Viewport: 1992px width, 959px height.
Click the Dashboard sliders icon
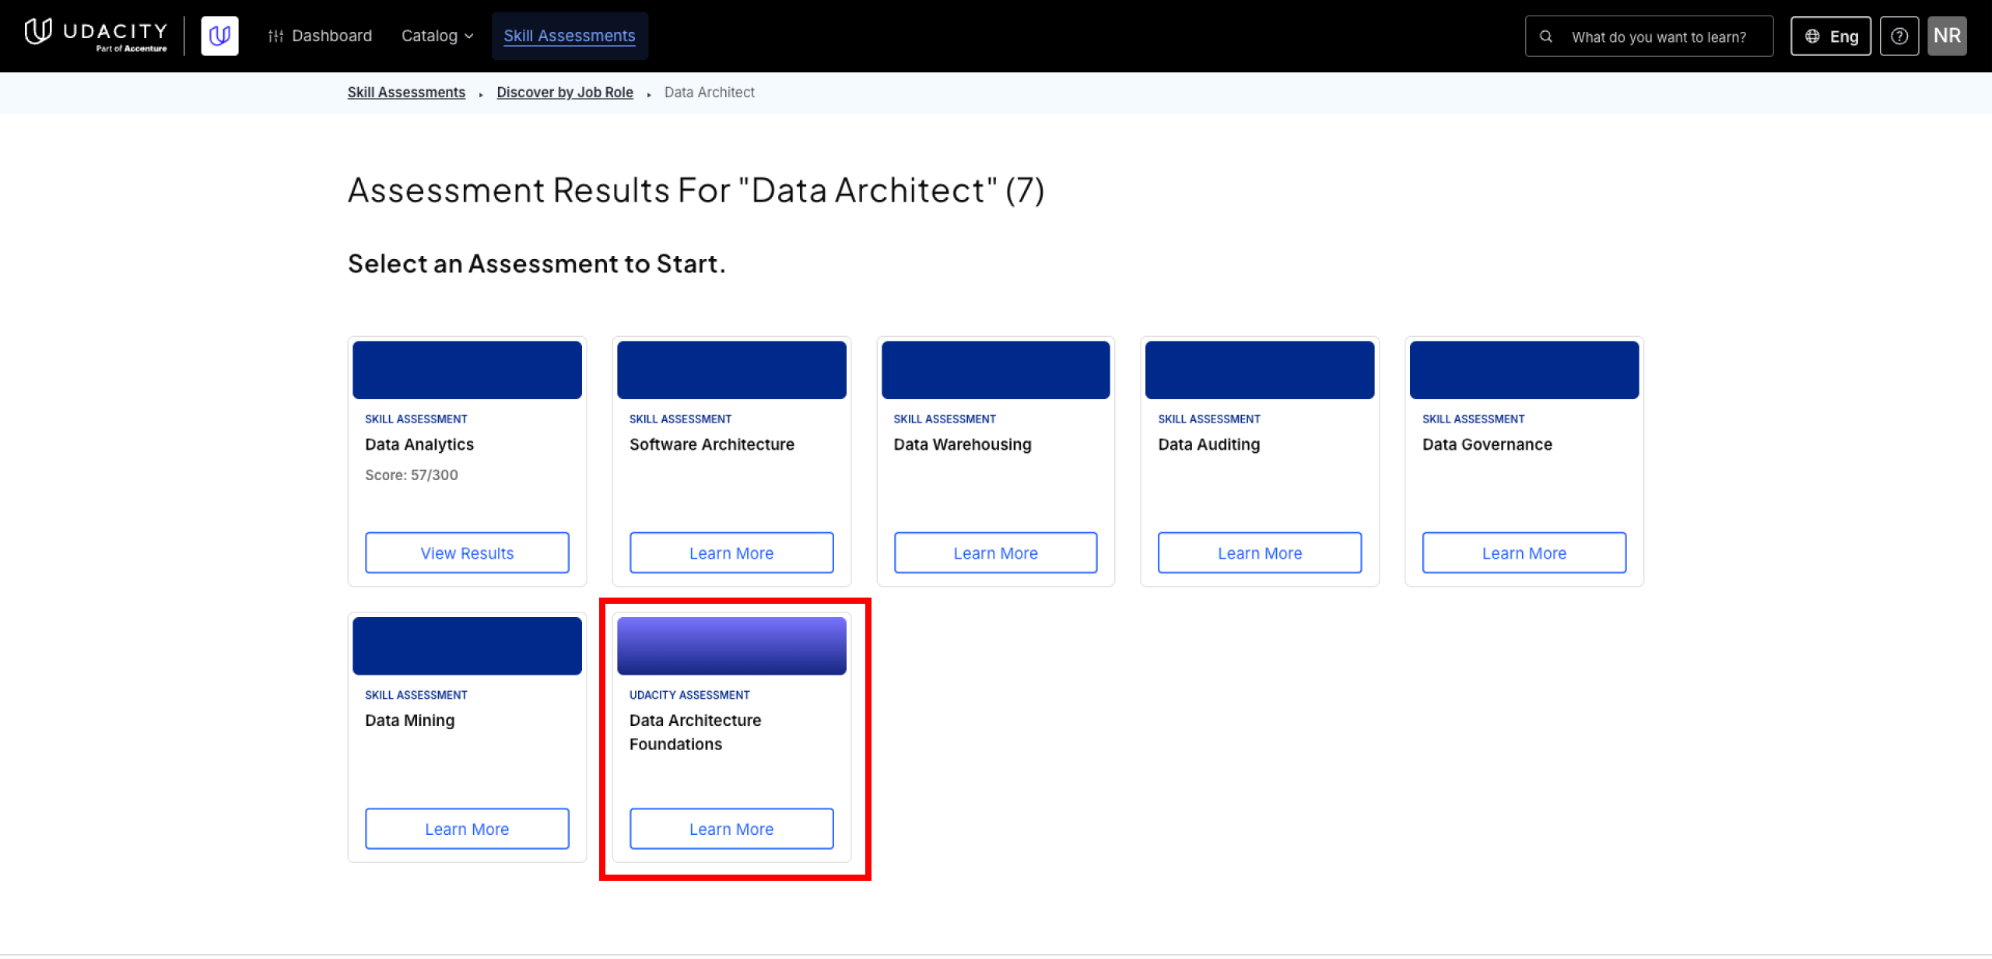tap(276, 36)
